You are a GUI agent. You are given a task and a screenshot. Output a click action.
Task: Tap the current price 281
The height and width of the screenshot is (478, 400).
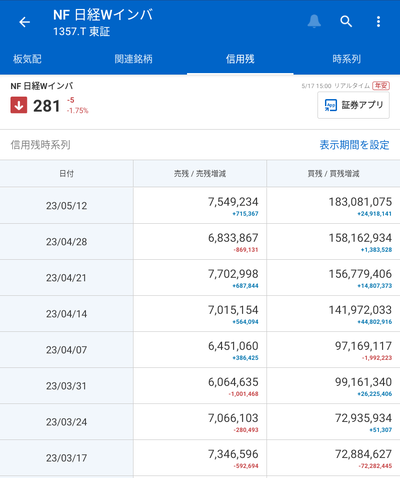pyautogui.click(x=47, y=106)
